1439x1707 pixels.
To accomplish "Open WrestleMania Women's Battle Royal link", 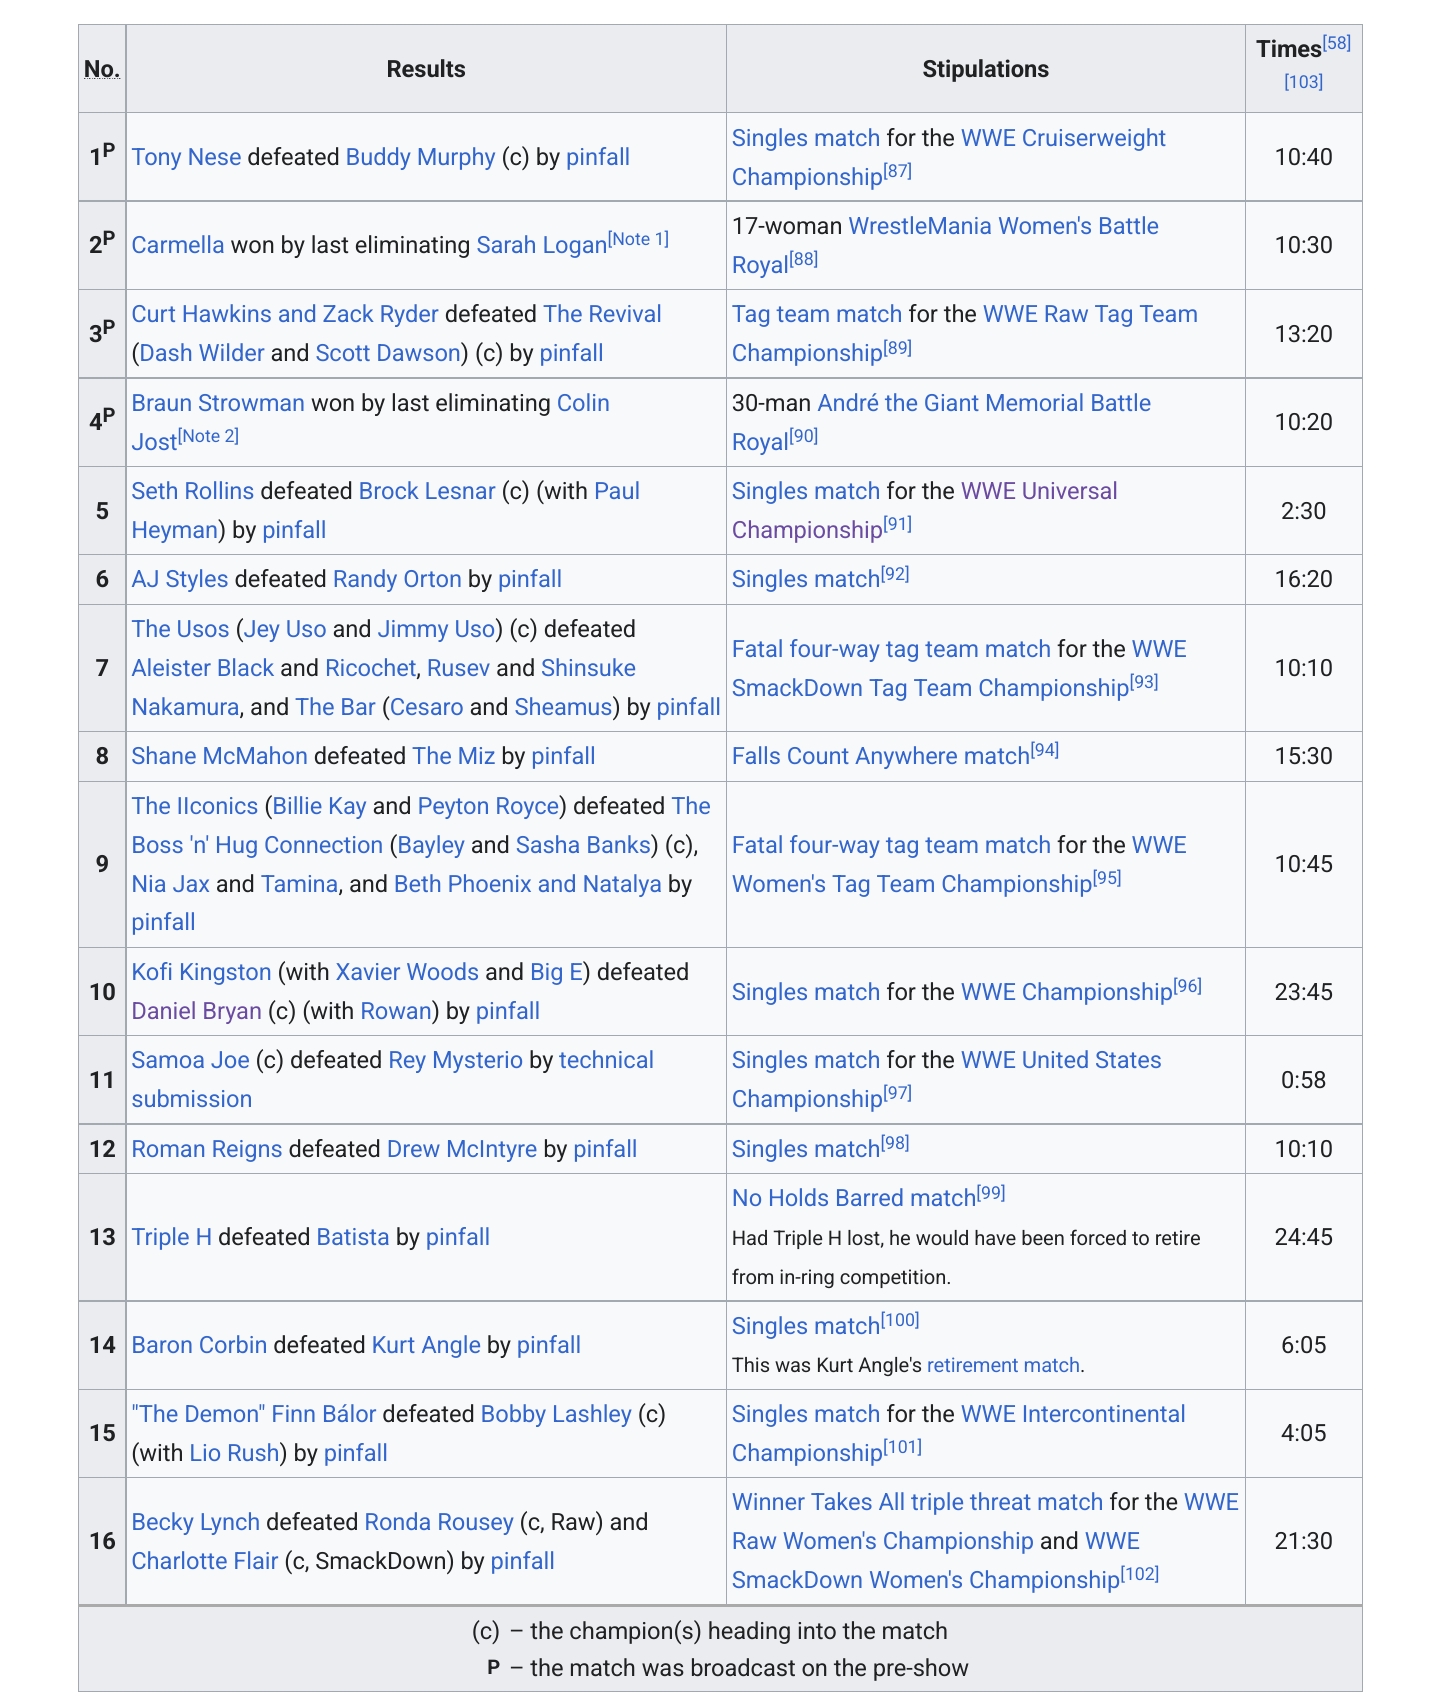I will click(945, 245).
